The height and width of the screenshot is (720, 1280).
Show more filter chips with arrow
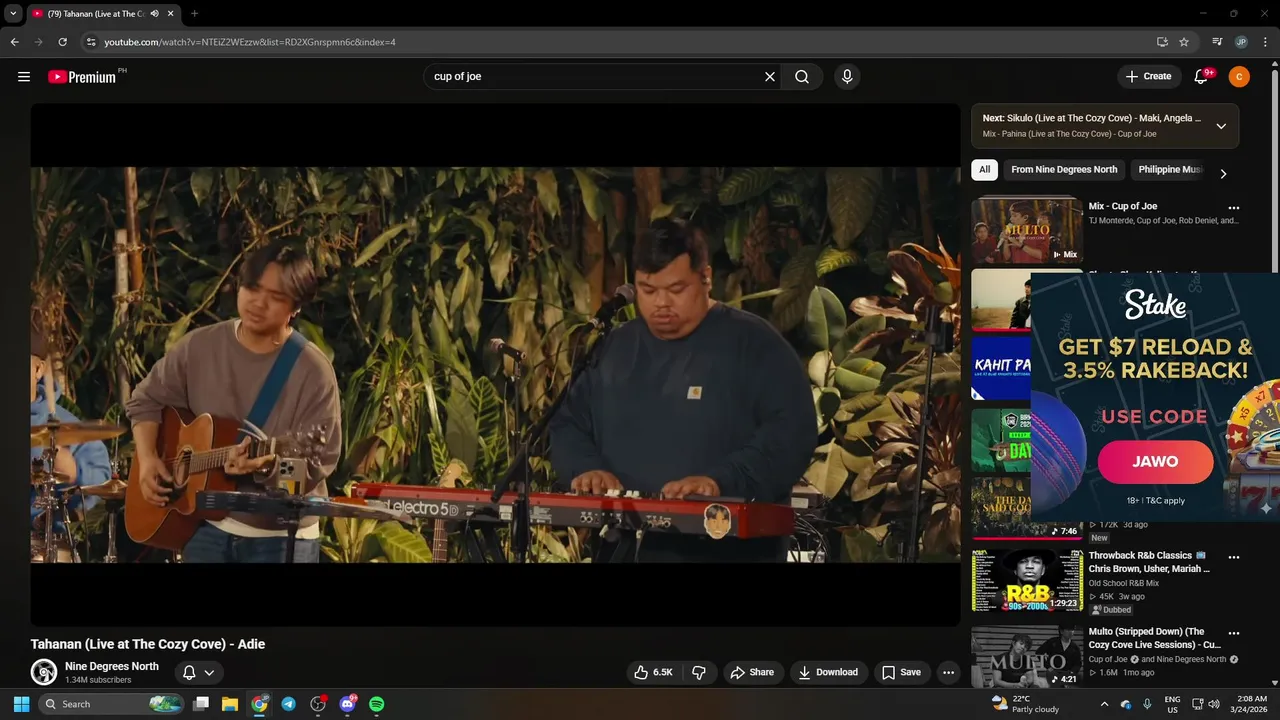pyautogui.click(x=1222, y=174)
